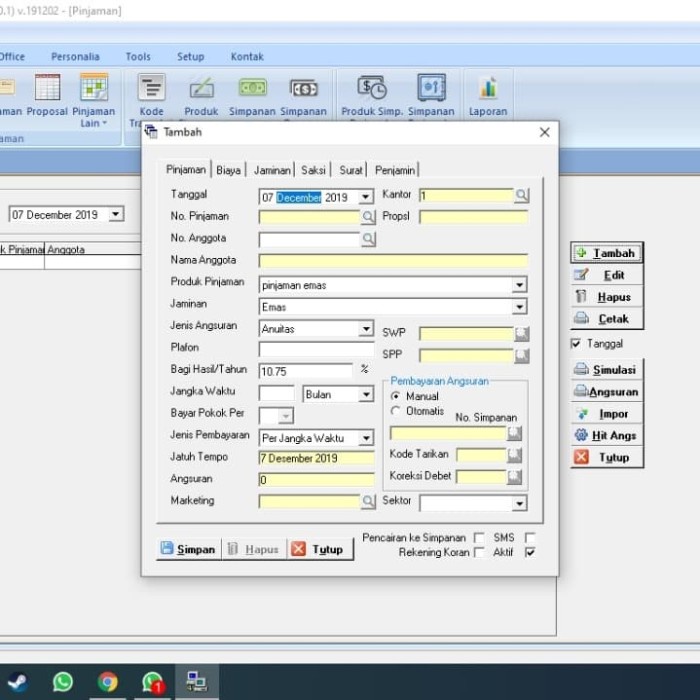Open Tanggal date dropdown in dialog

(x=366, y=197)
